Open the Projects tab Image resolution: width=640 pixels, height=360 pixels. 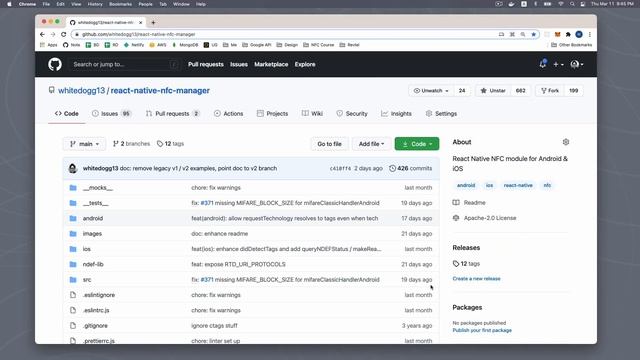[272, 113]
